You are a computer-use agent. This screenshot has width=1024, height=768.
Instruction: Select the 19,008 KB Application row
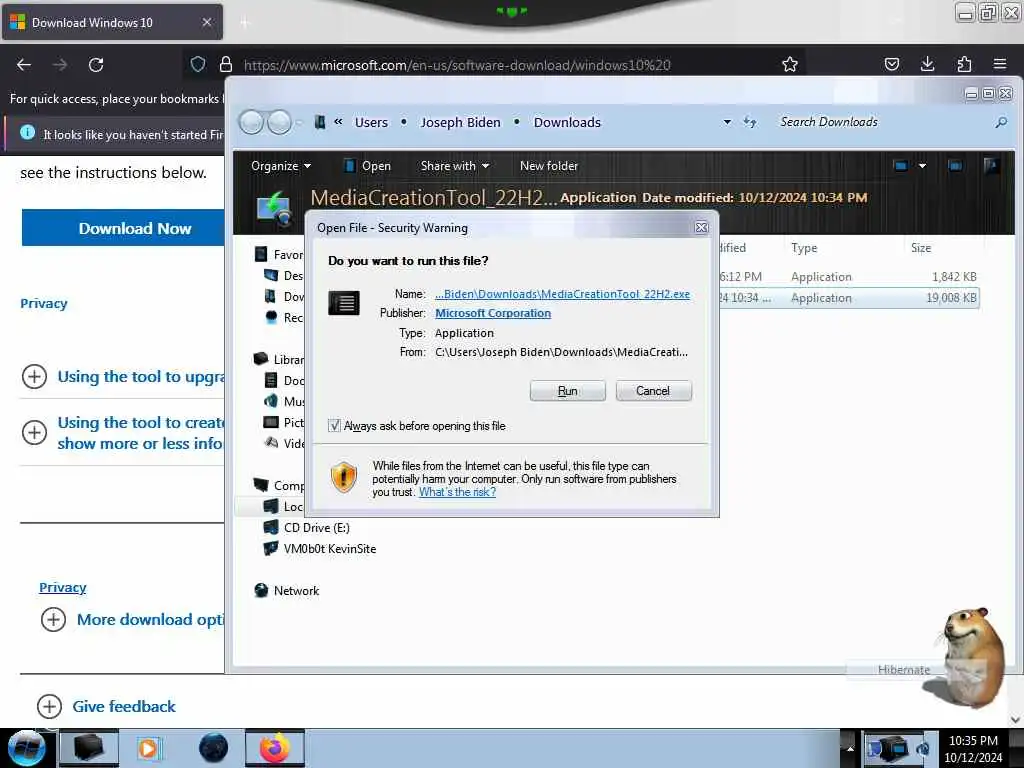click(x=849, y=298)
